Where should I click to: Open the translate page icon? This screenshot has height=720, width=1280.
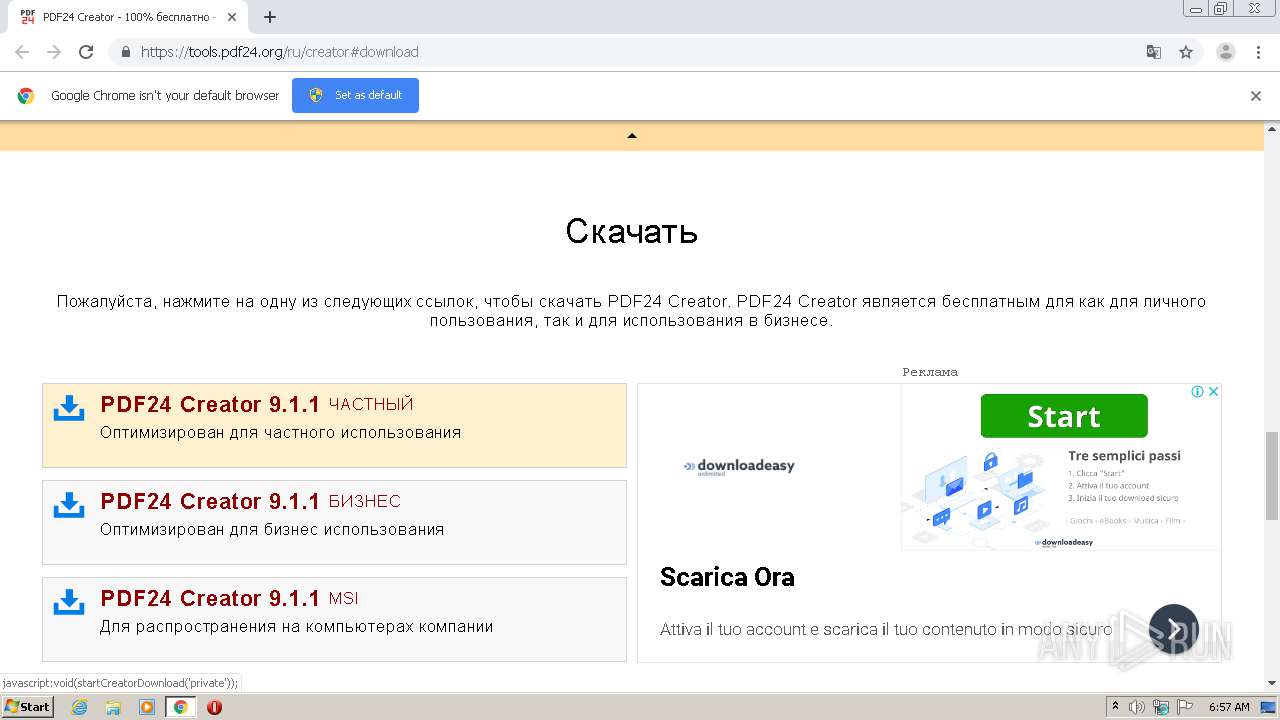(x=1154, y=52)
